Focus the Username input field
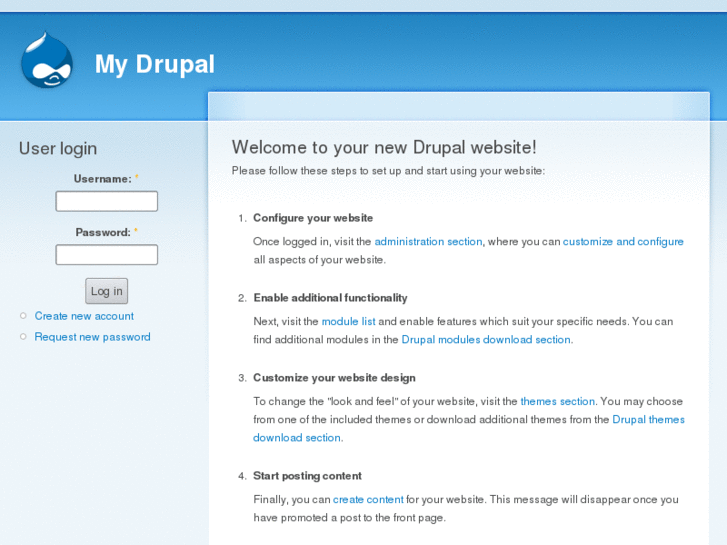Image resolution: width=727 pixels, height=545 pixels. point(107,201)
